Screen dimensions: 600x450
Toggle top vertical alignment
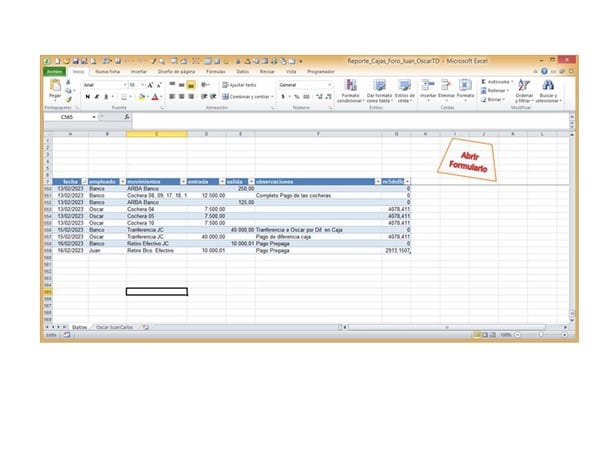(x=172, y=85)
